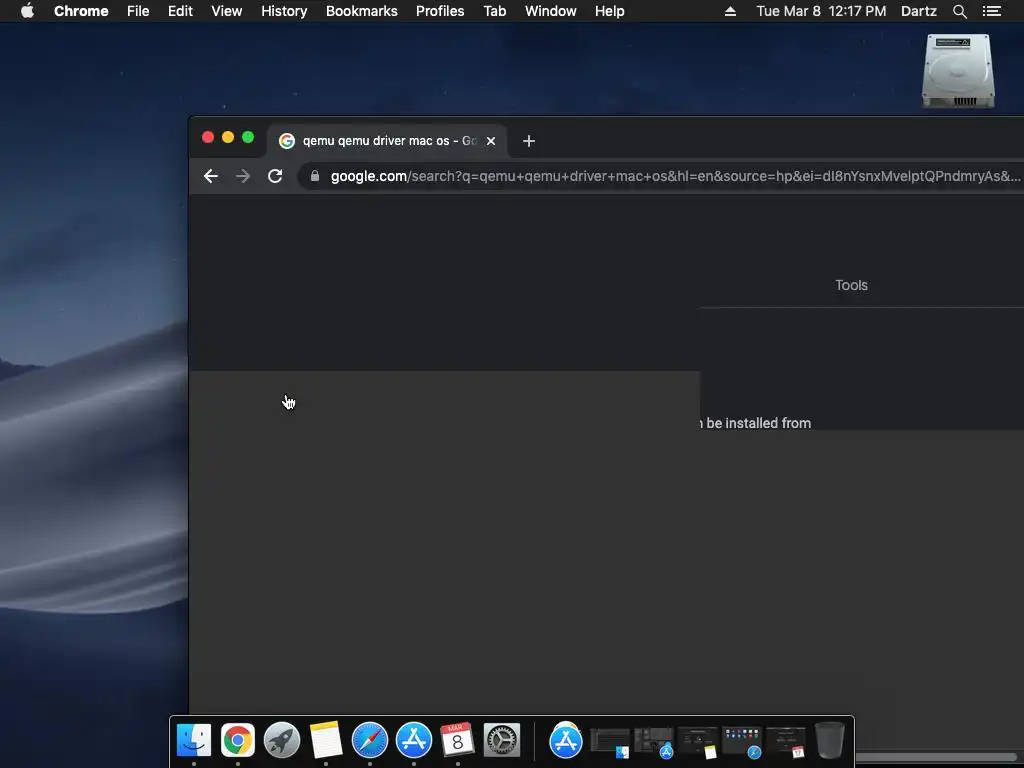Open Notification Center list icon
The height and width of the screenshot is (768, 1024).
(992, 11)
